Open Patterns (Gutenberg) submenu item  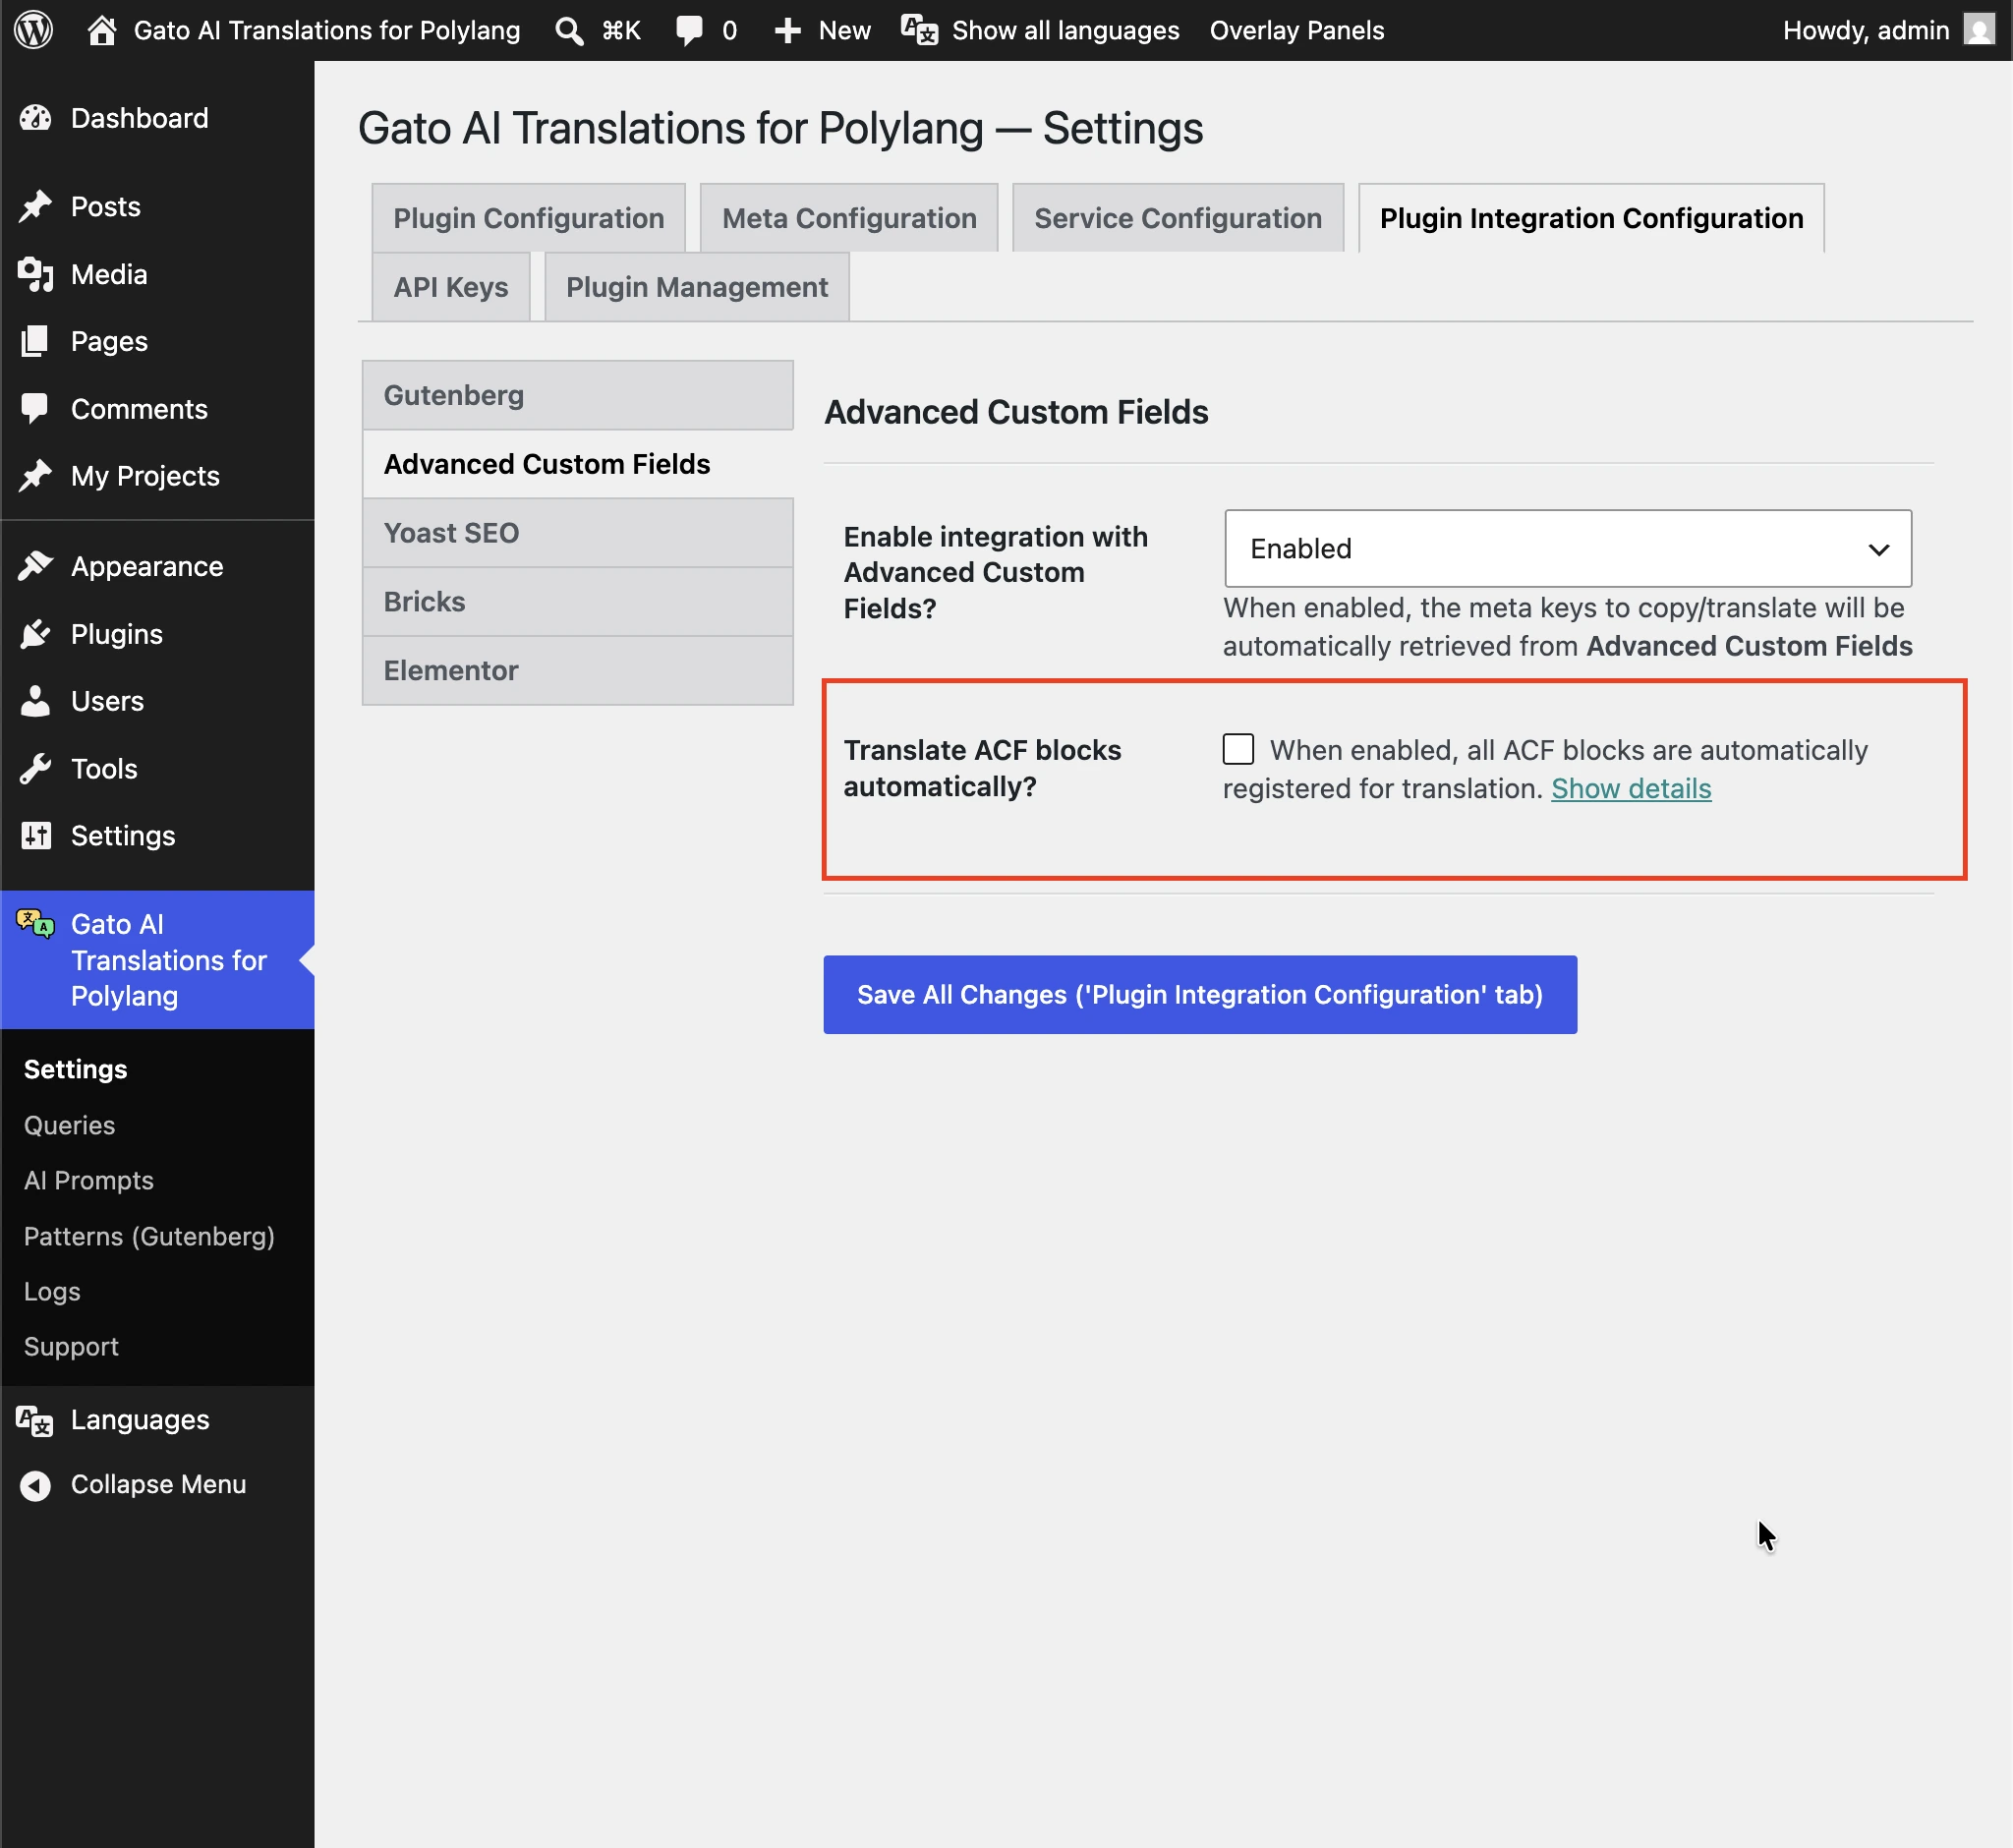point(149,1236)
